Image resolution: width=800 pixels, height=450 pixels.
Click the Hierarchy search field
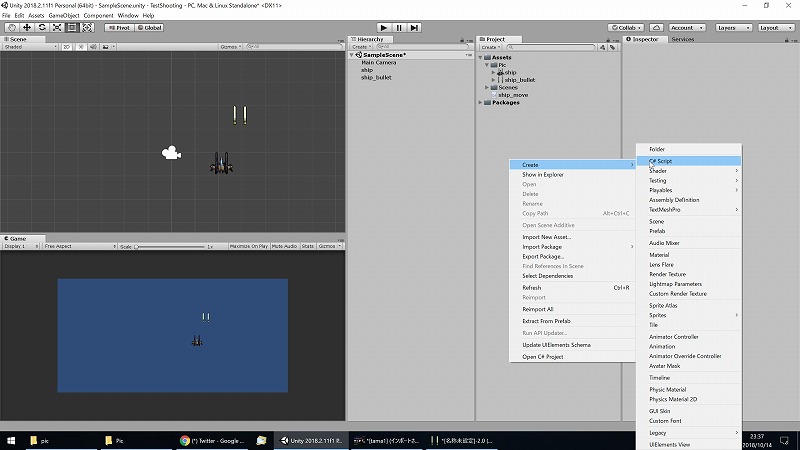(421, 46)
